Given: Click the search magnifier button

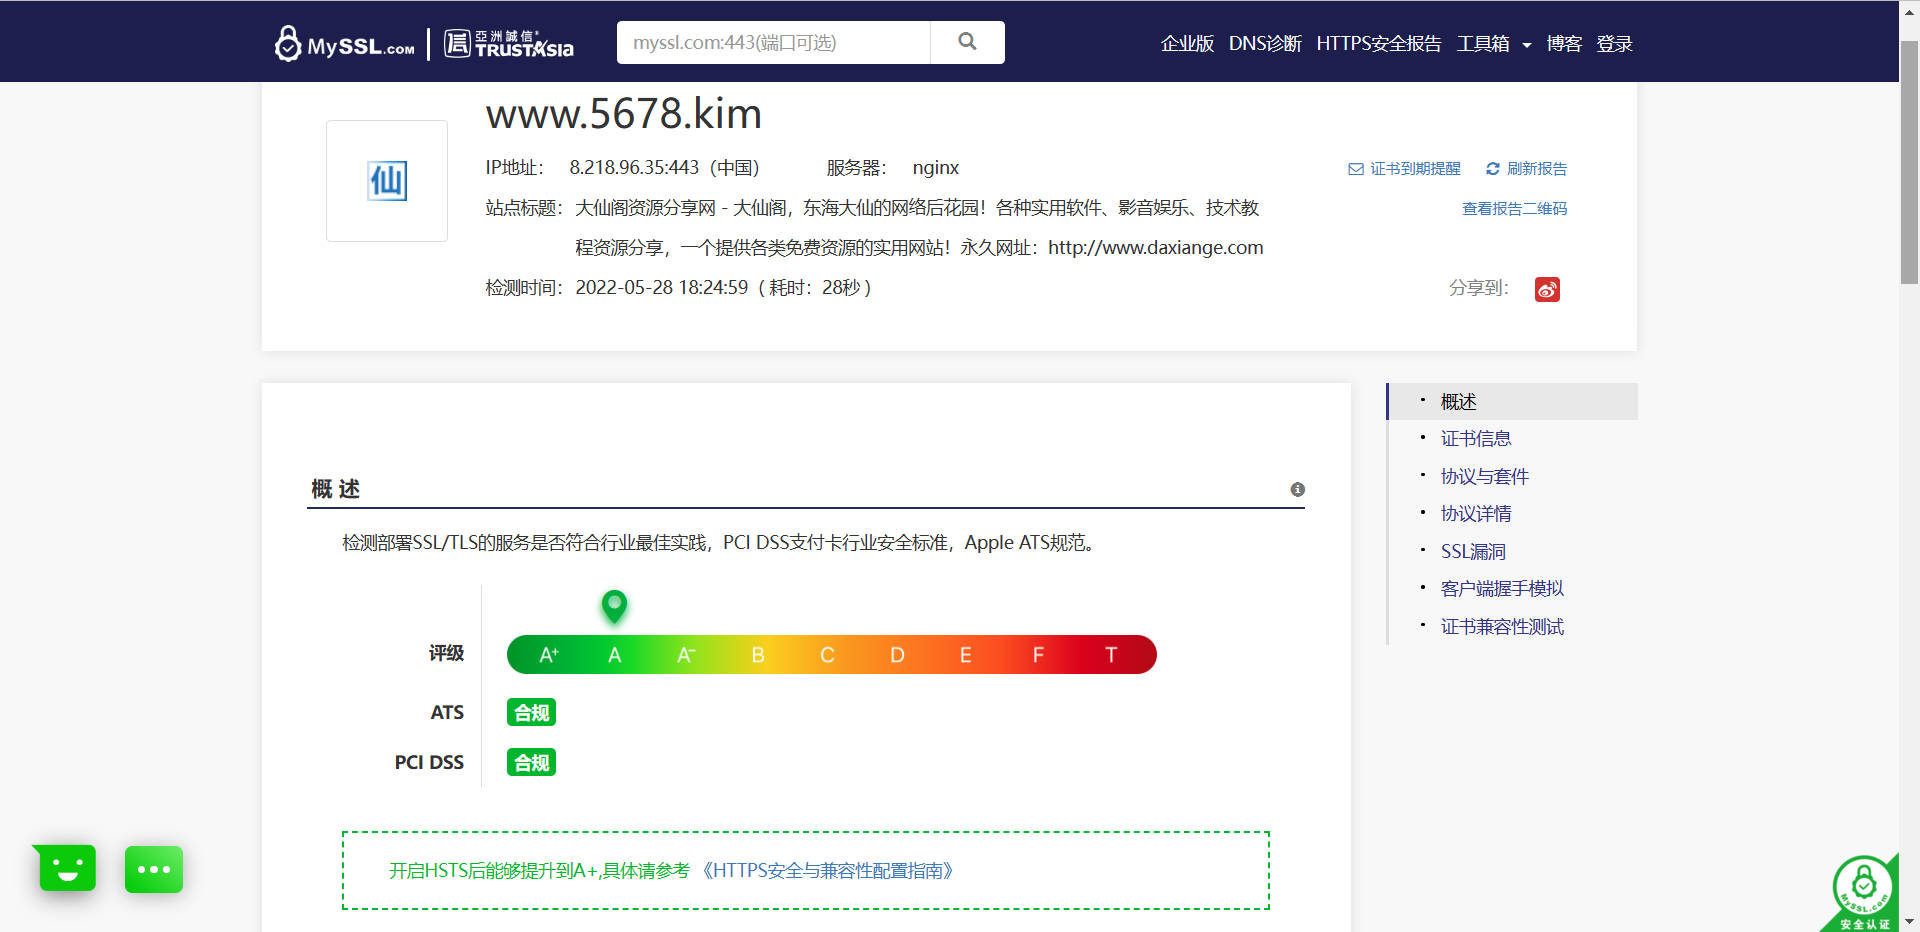Looking at the screenshot, I should point(967,42).
